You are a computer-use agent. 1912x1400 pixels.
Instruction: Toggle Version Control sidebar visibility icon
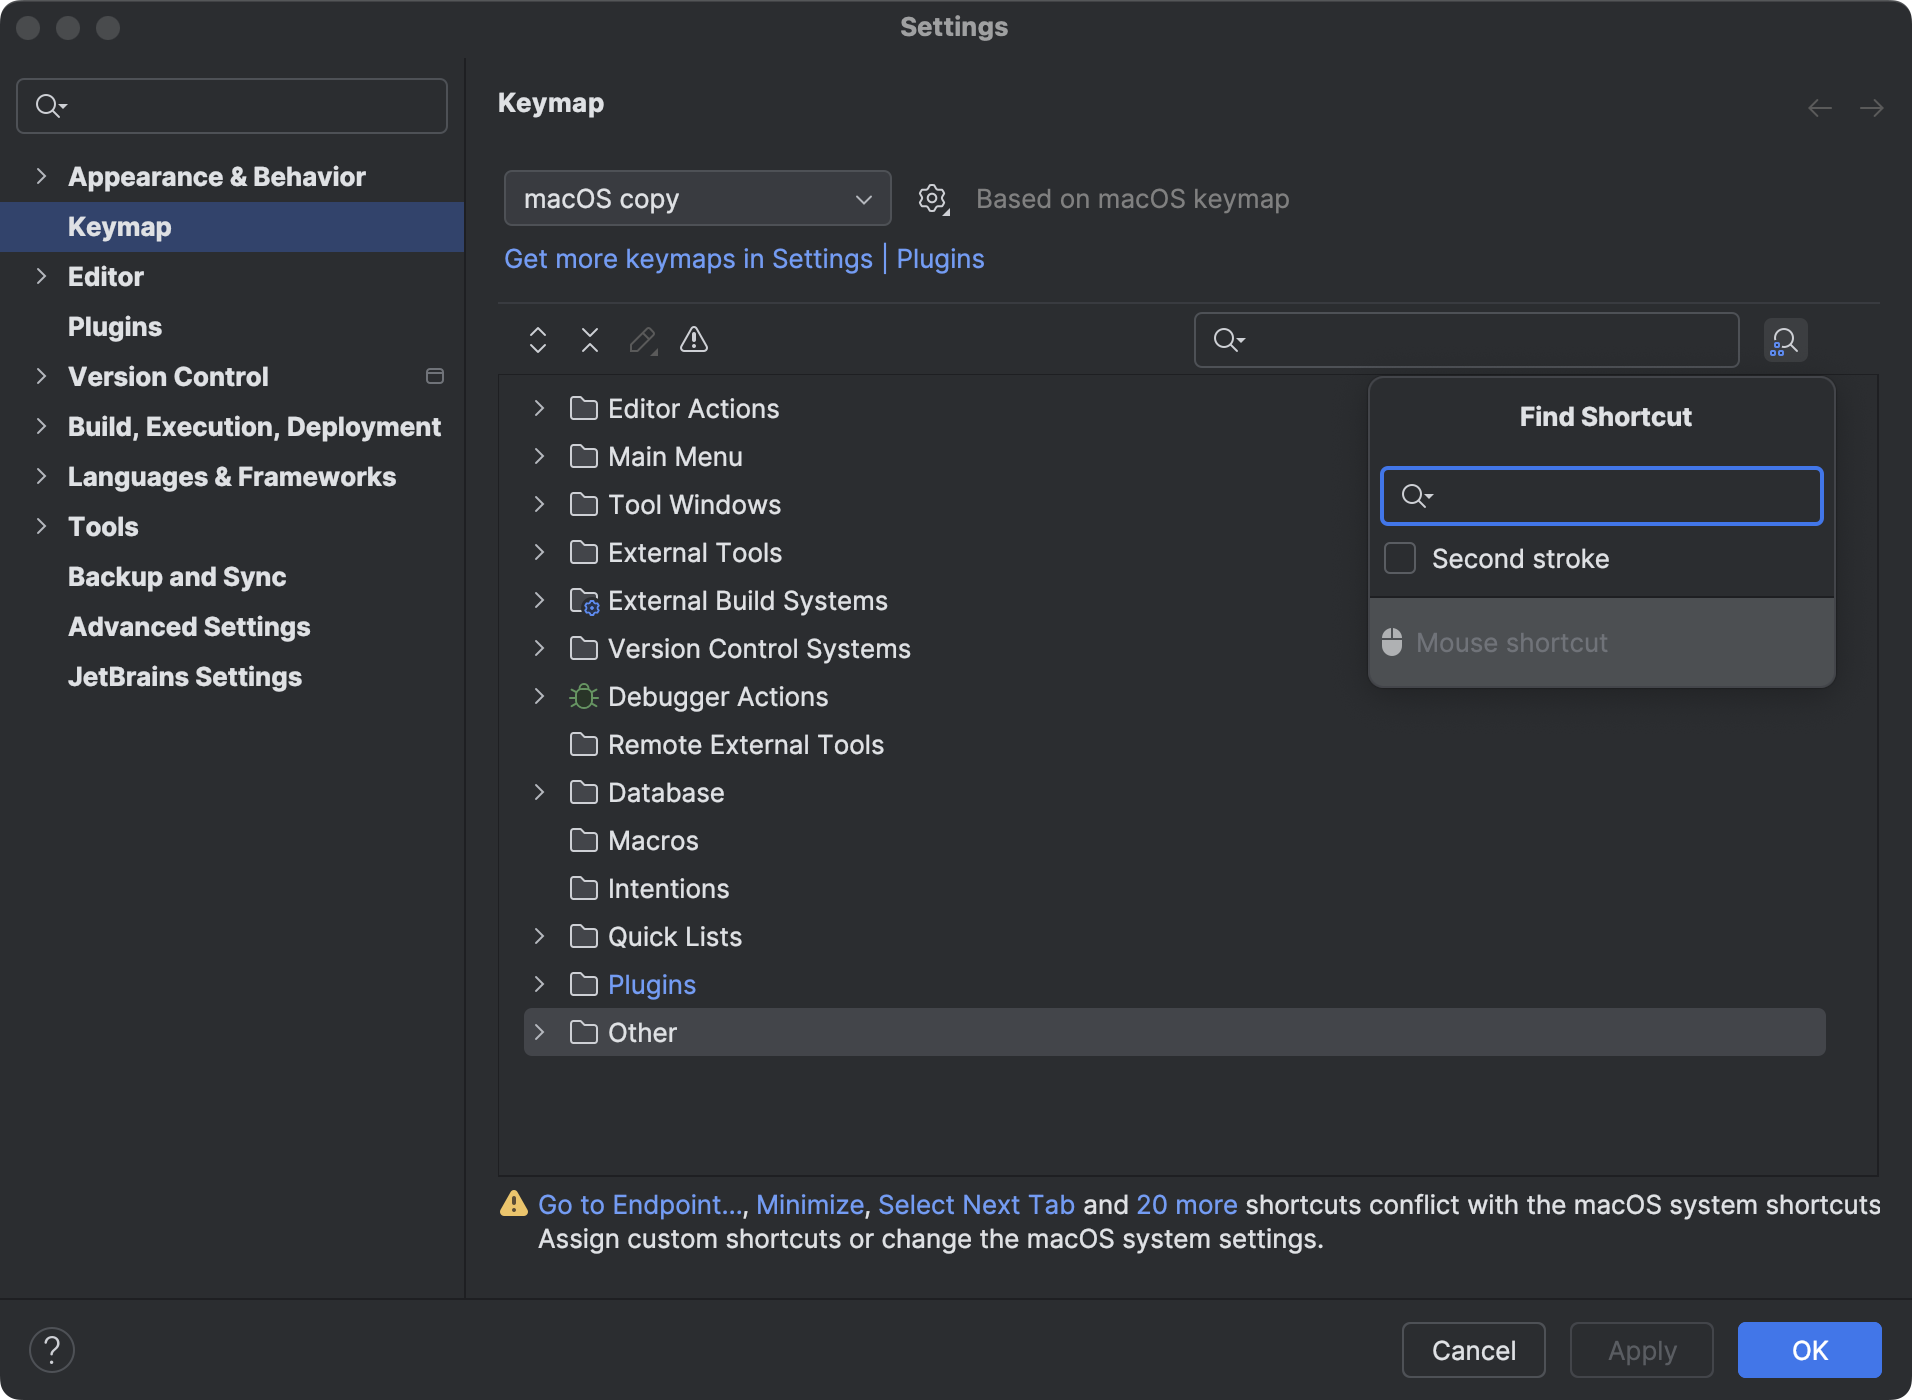click(434, 376)
